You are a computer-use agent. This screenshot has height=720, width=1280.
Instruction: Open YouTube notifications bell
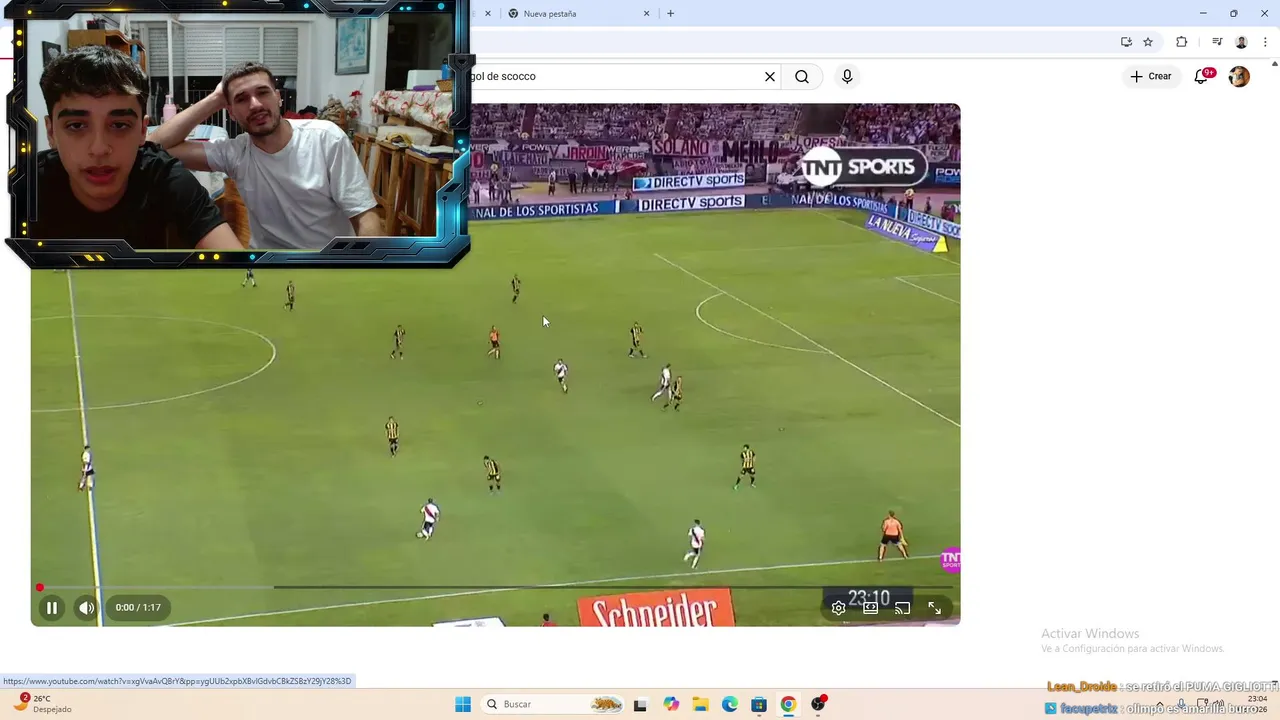click(x=1202, y=76)
